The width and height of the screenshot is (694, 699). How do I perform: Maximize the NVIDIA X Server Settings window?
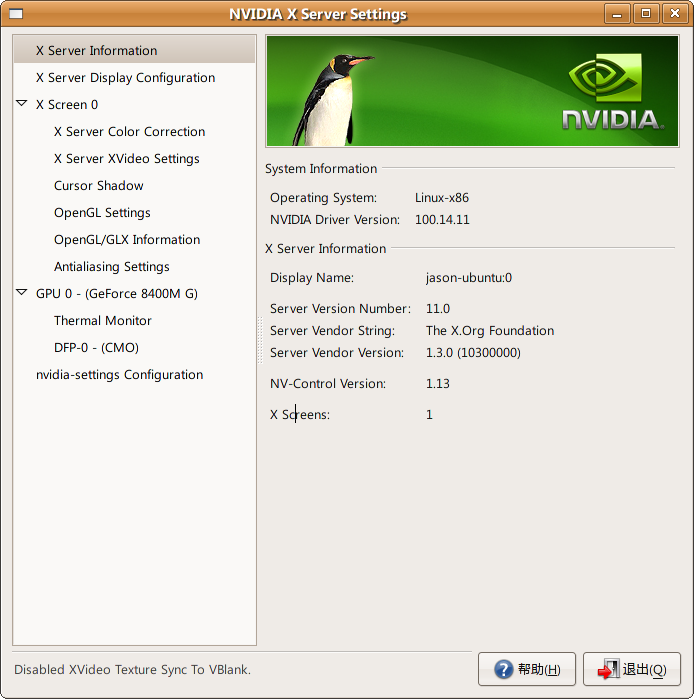point(645,14)
